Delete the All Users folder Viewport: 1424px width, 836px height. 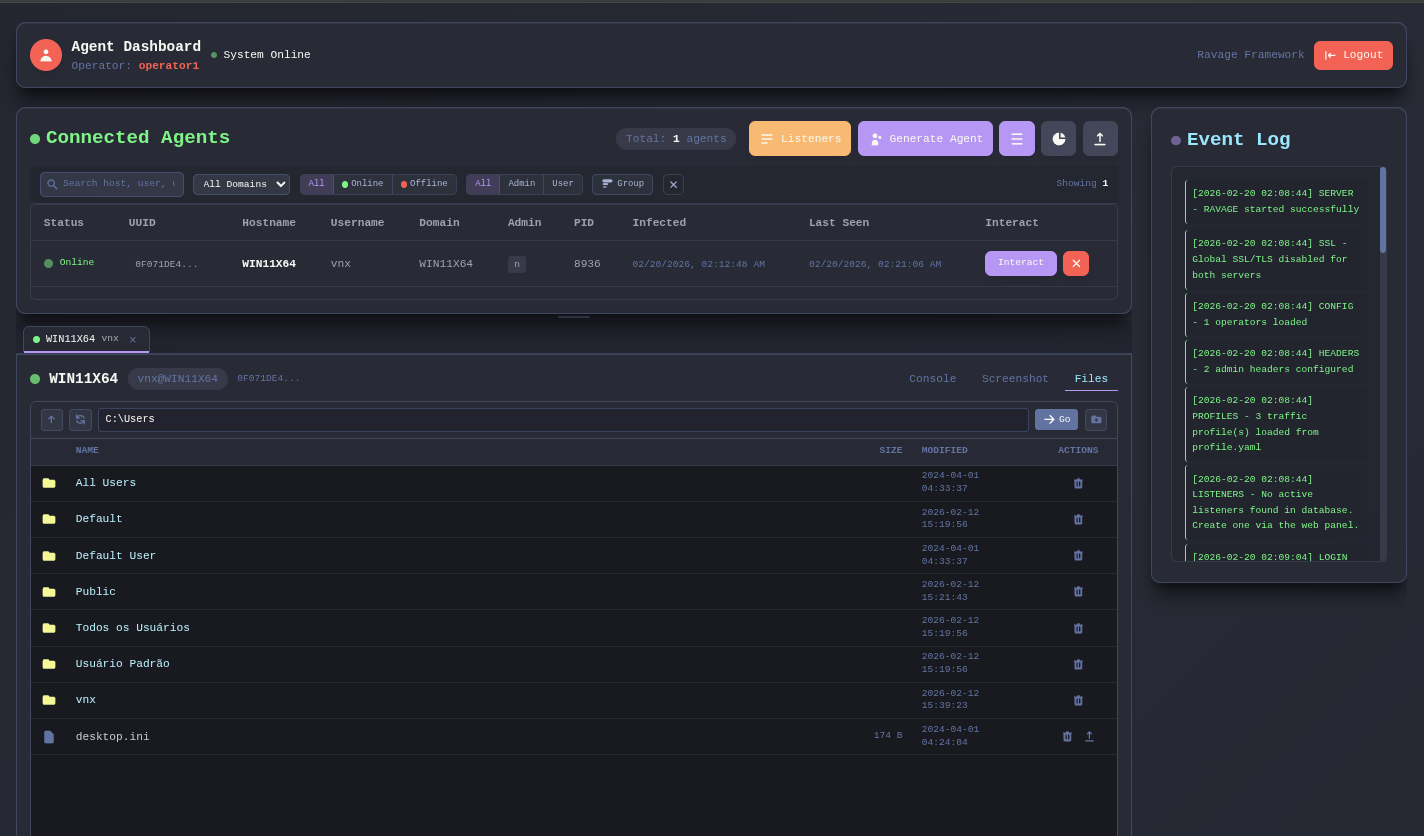click(1078, 484)
